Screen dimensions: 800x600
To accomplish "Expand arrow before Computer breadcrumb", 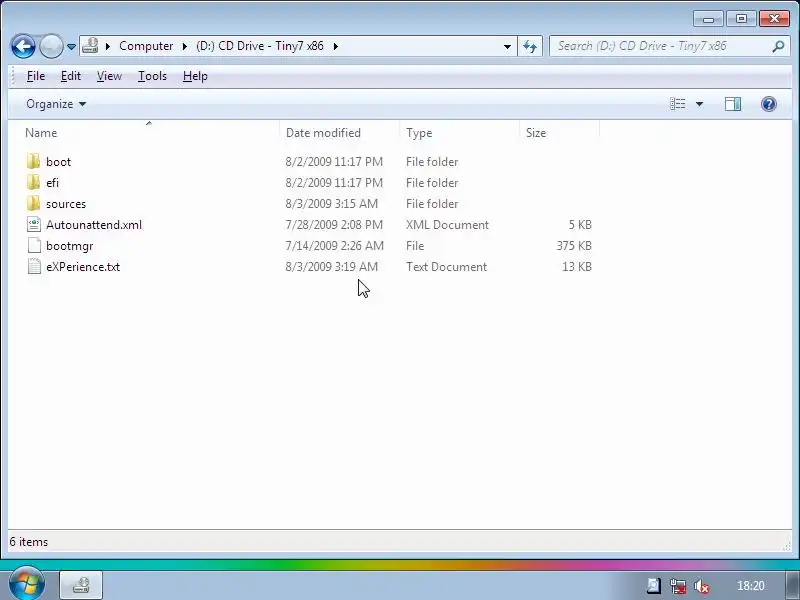I will (x=108, y=46).
